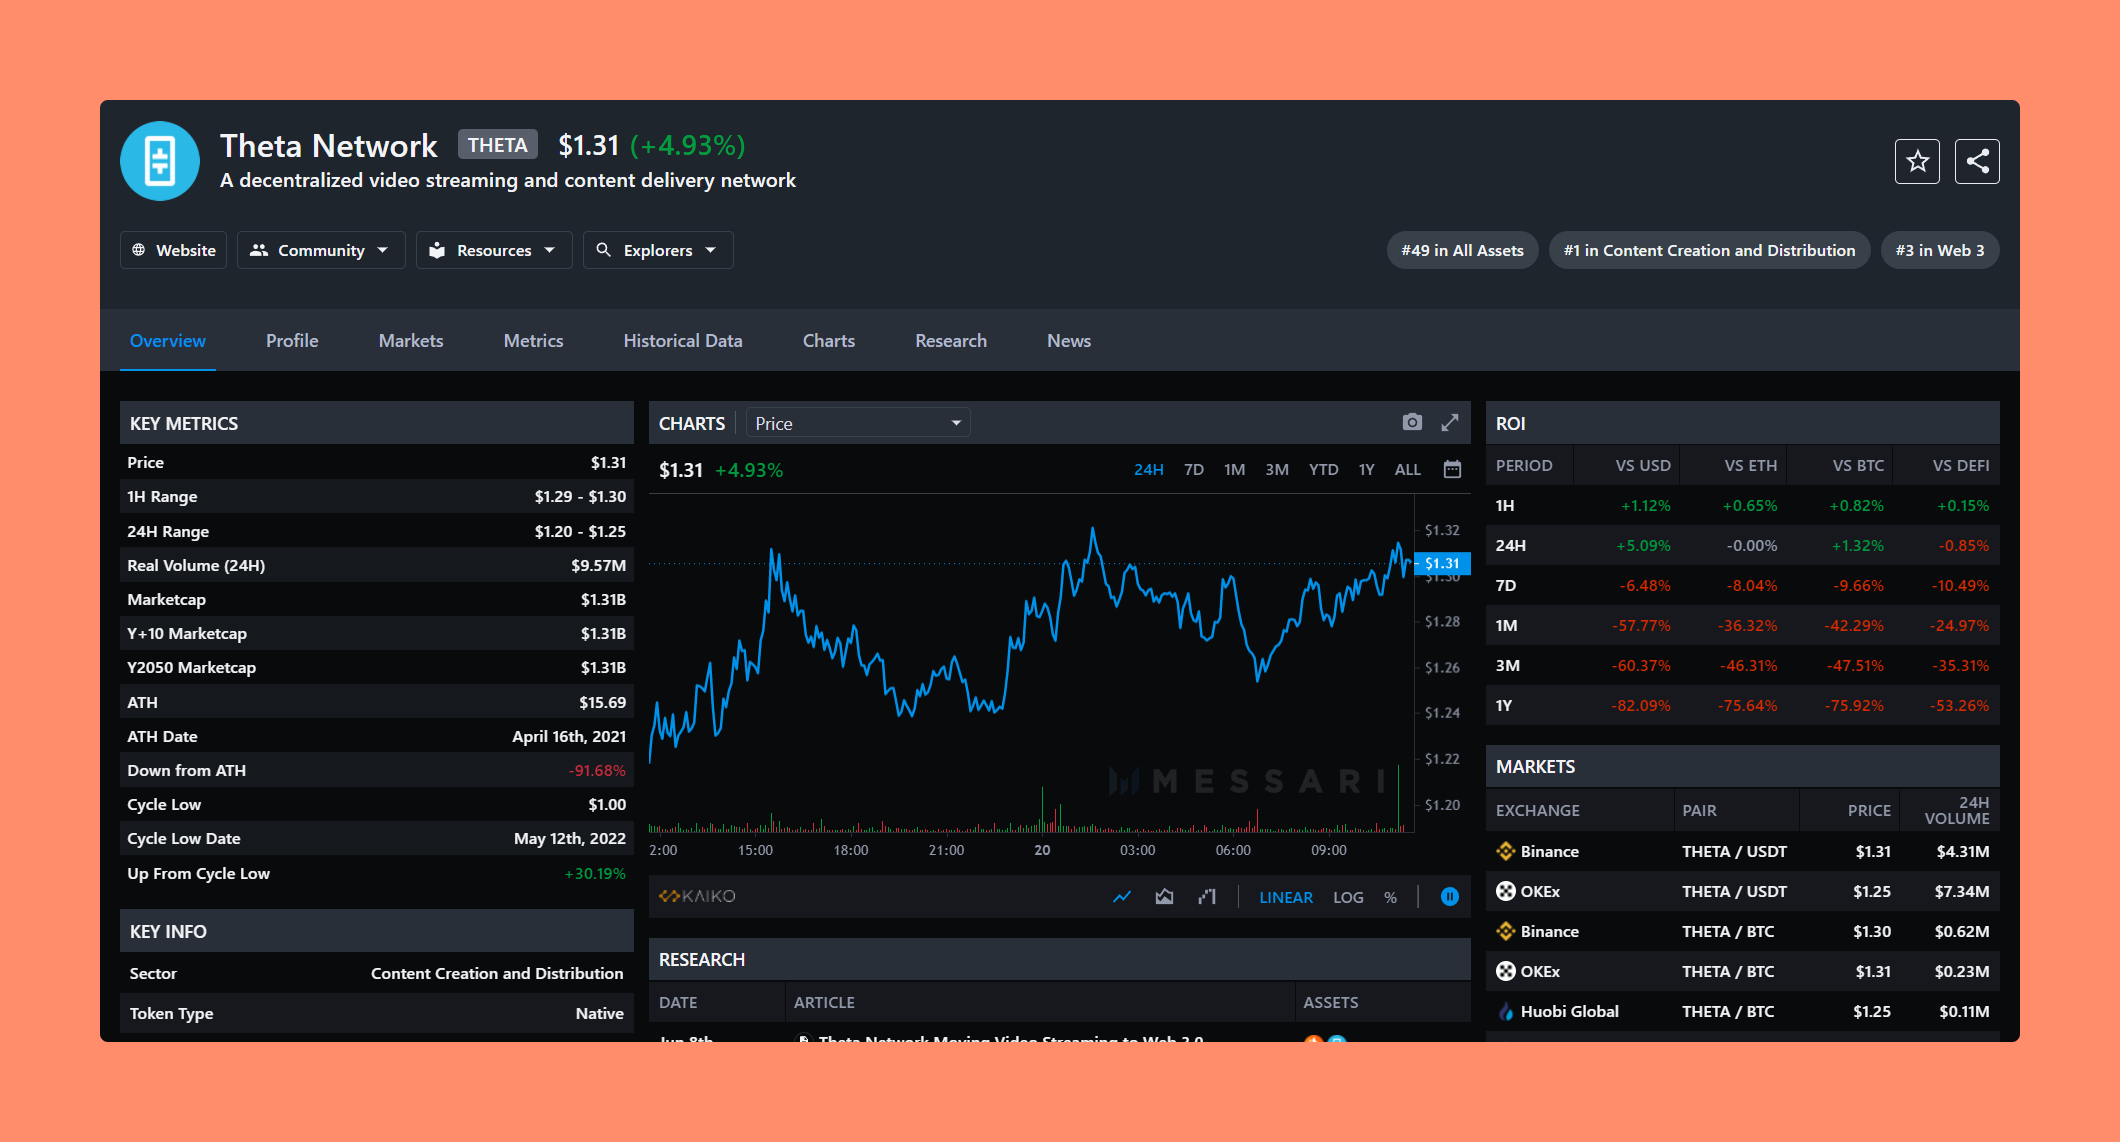Click OKEx icon in THETA / USDT row
Image resolution: width=2120 pixels, height=1142 pixels.
1506,891
